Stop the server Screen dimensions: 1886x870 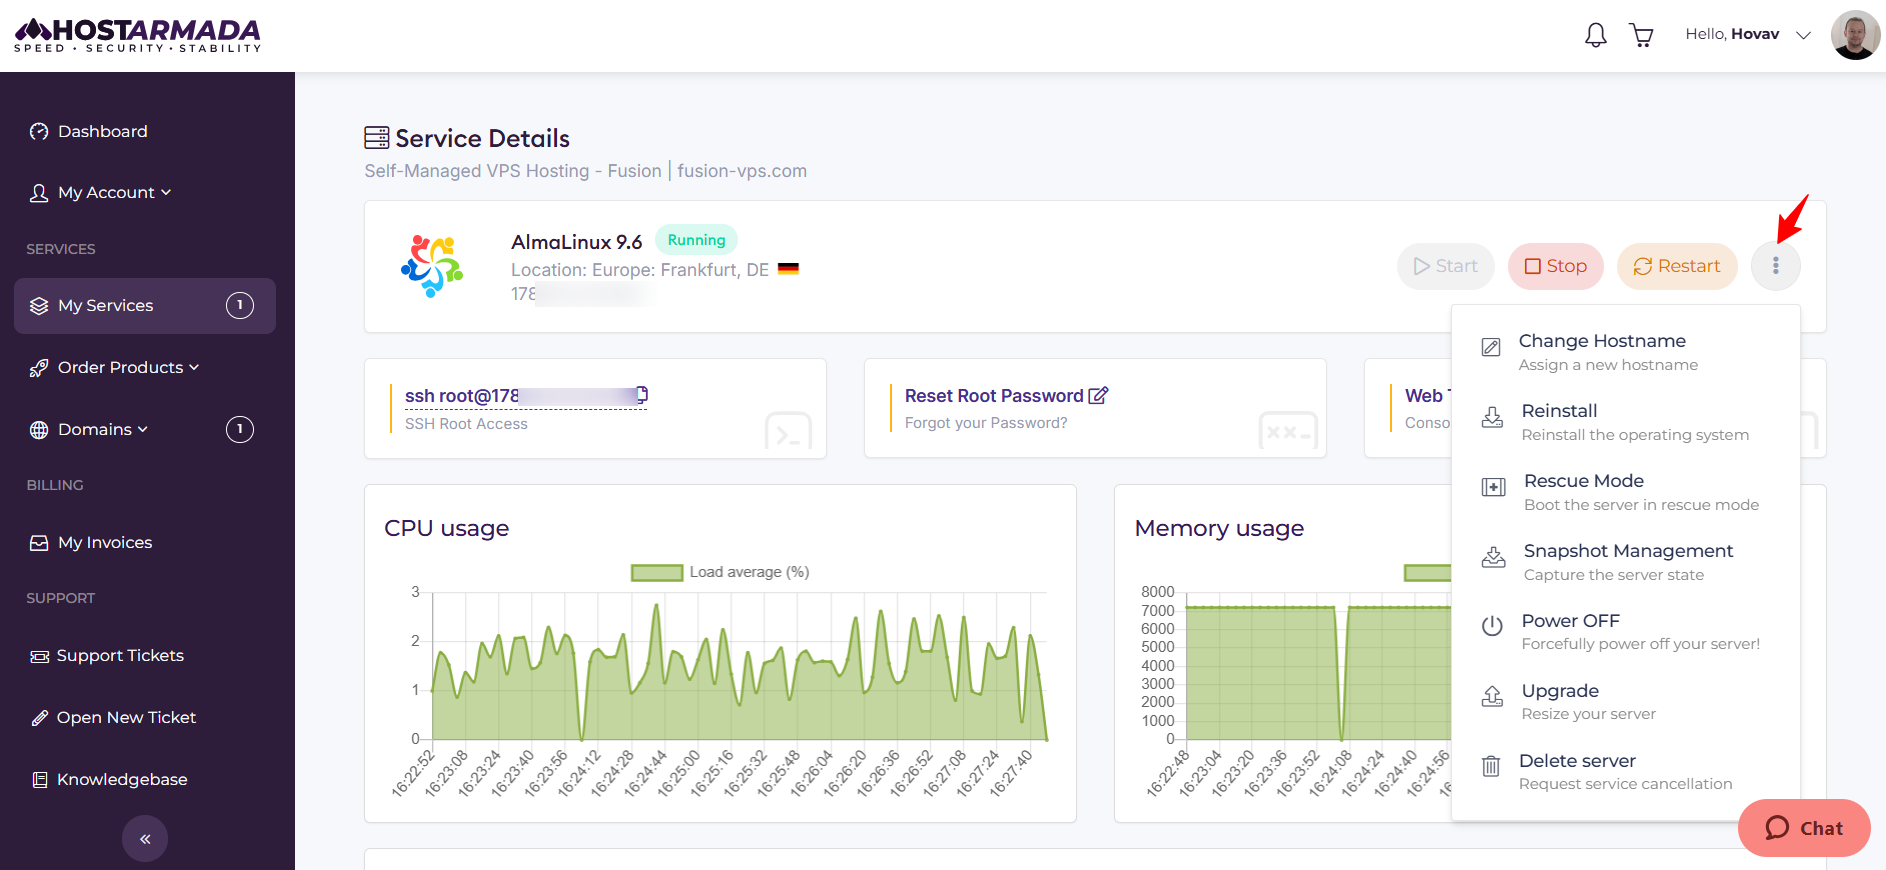coord(1555,266)
